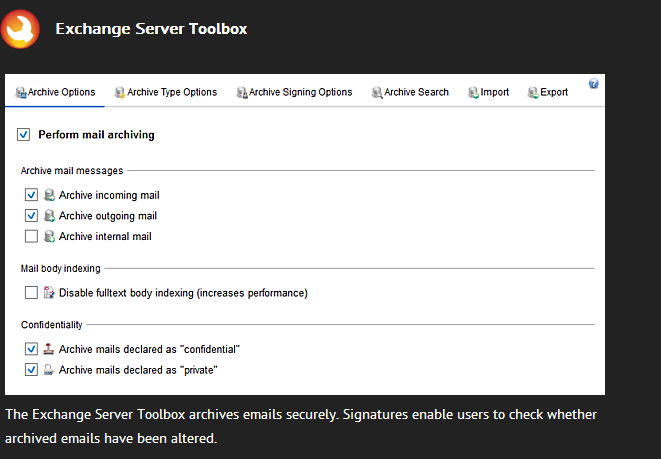The width and height of the screenshot is (661, 459).
Task: Uncheck Archive incoming mail option
Action: [x=31, y=195]
